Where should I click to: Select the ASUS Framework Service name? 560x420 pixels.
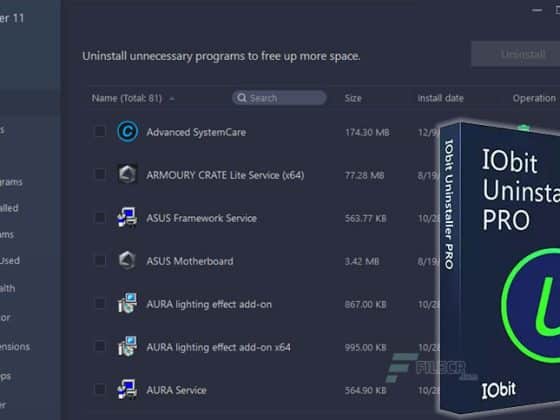click(x=201, y=218)
